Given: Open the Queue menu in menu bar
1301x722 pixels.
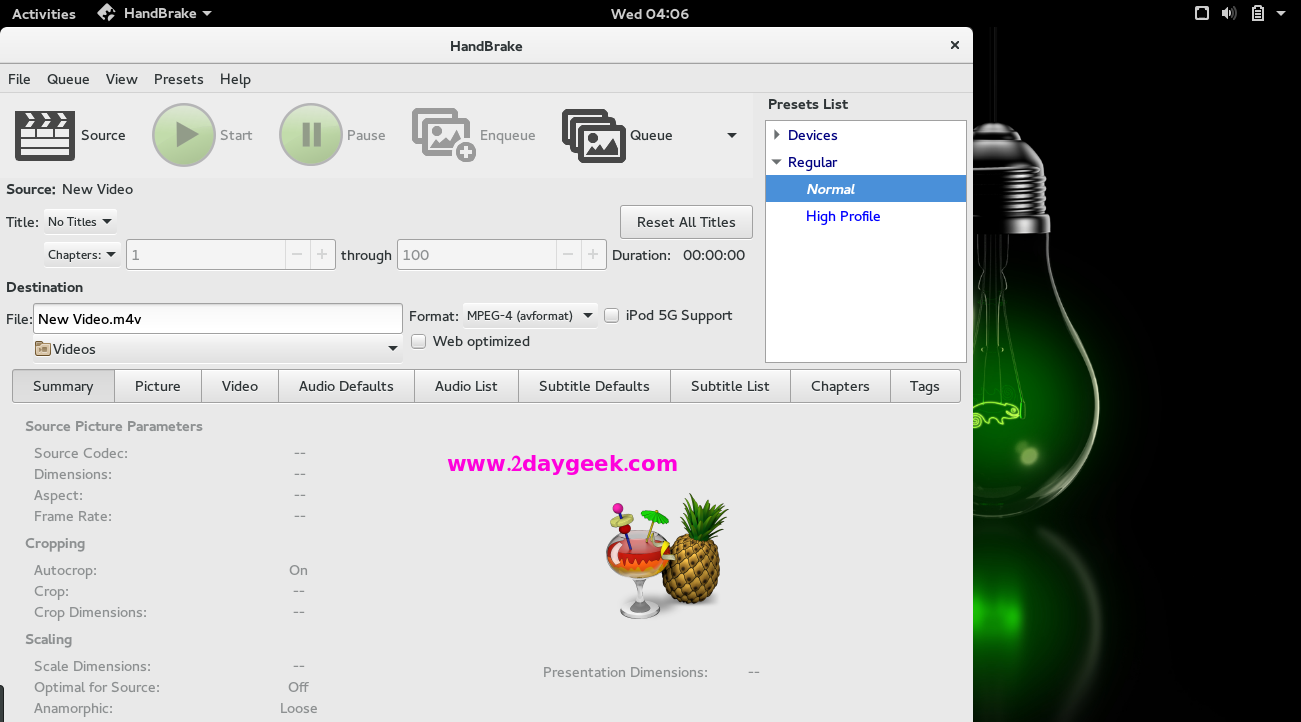Looking at the screenshot, I should click(x=68, y=79).
